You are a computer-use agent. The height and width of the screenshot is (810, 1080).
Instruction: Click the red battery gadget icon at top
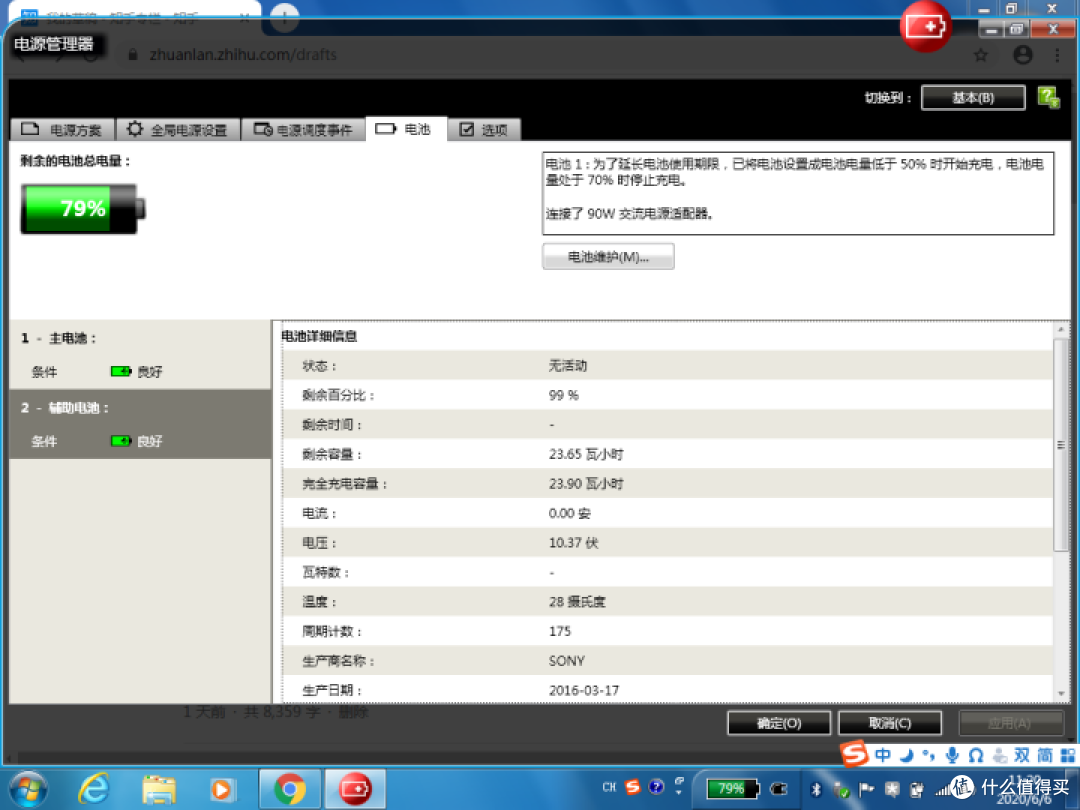coord(925,26)
